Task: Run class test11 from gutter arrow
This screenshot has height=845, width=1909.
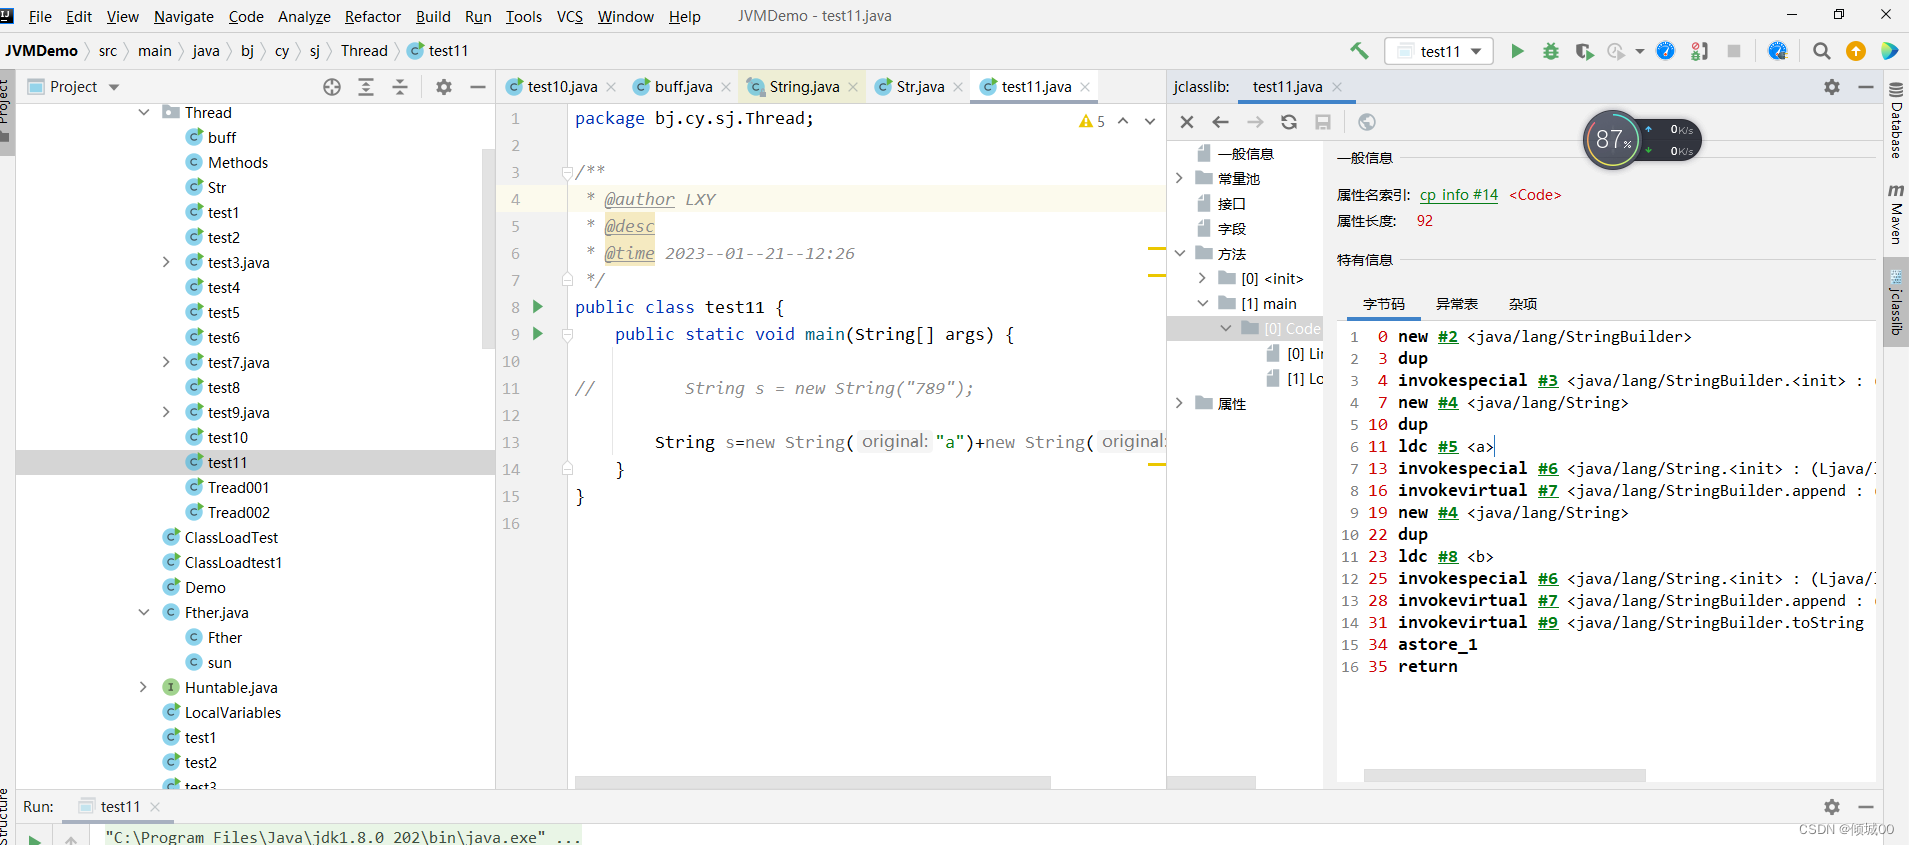Action: 538,306
